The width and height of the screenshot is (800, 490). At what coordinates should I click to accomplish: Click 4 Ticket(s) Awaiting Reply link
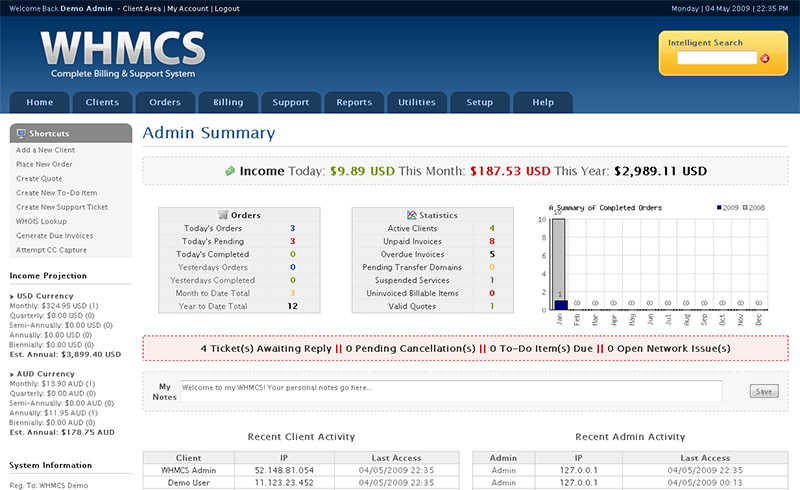click(266, 349)
